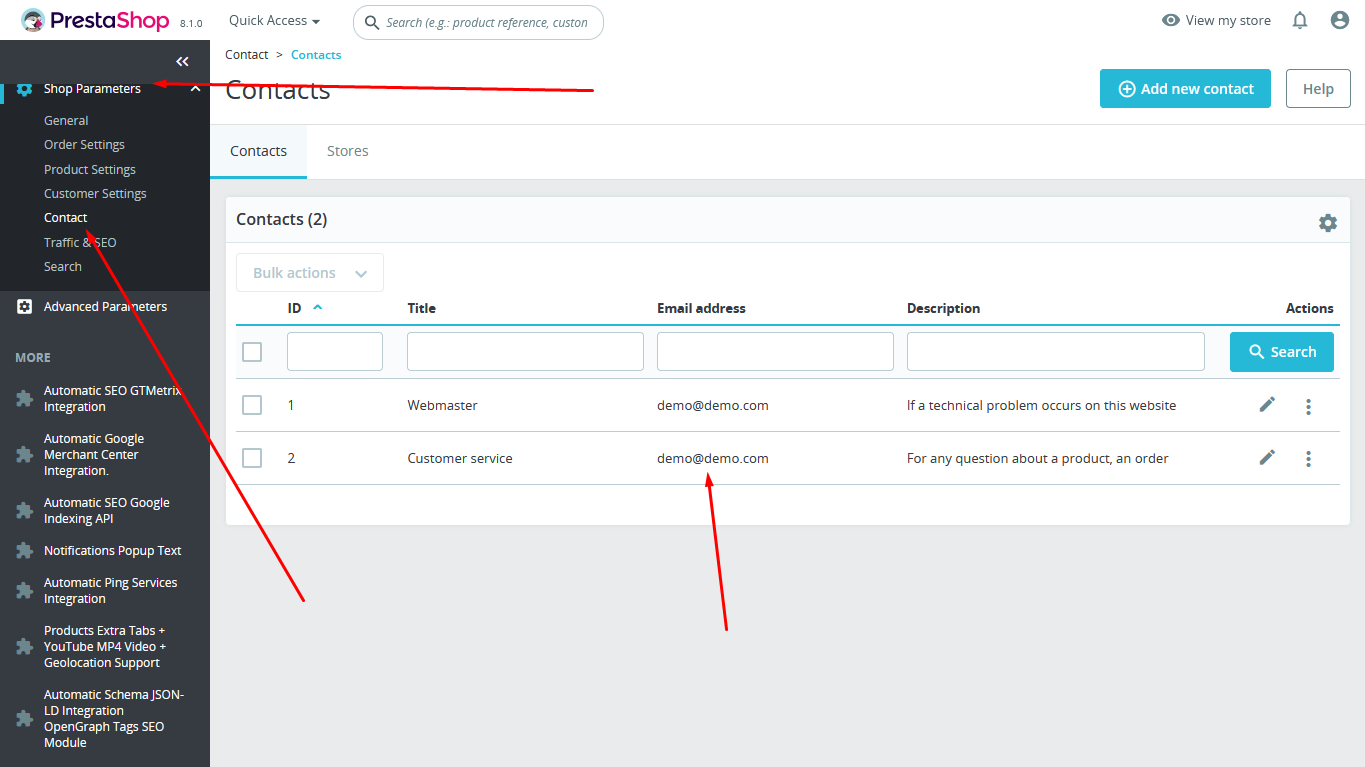Open Customer Settings in the sidebar
This screenshot has height=767, width=1365.
tap(95, 194)
